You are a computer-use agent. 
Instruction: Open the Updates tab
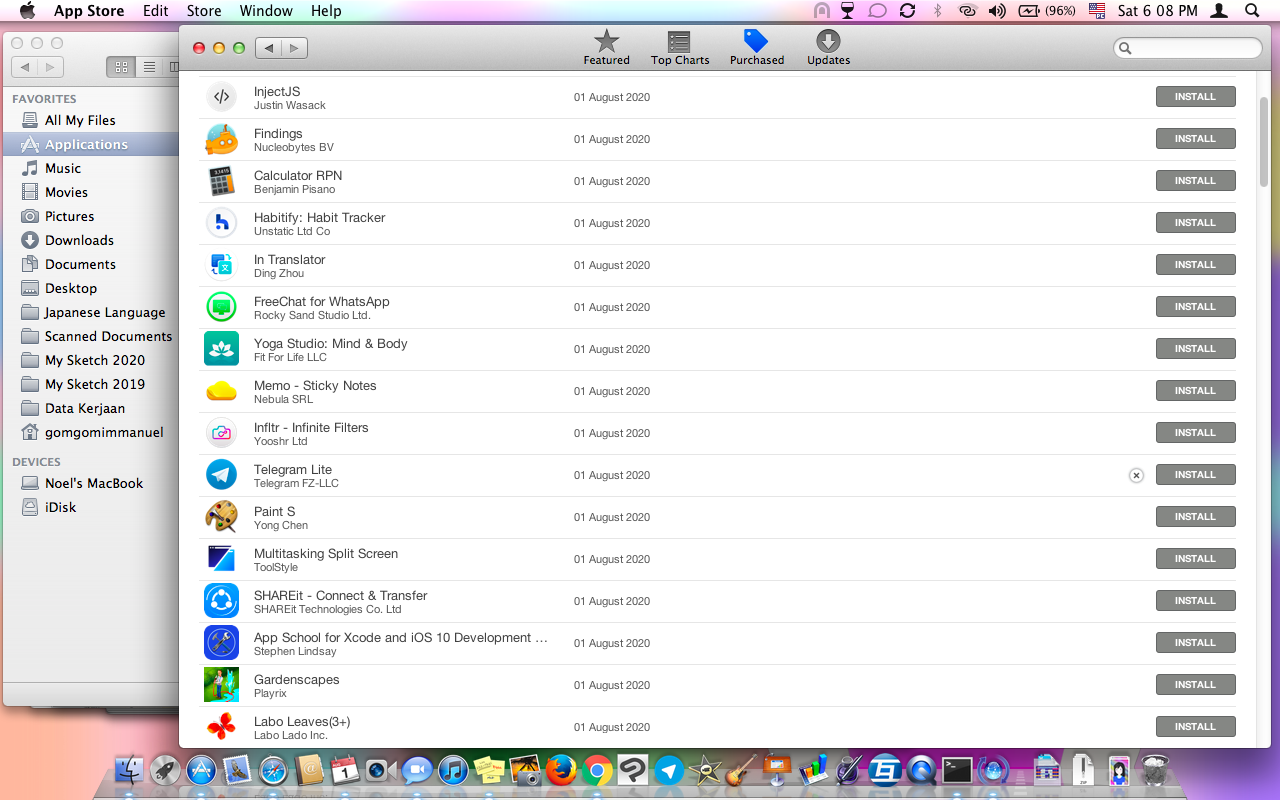pyautogui.click(x=828, y=47)
